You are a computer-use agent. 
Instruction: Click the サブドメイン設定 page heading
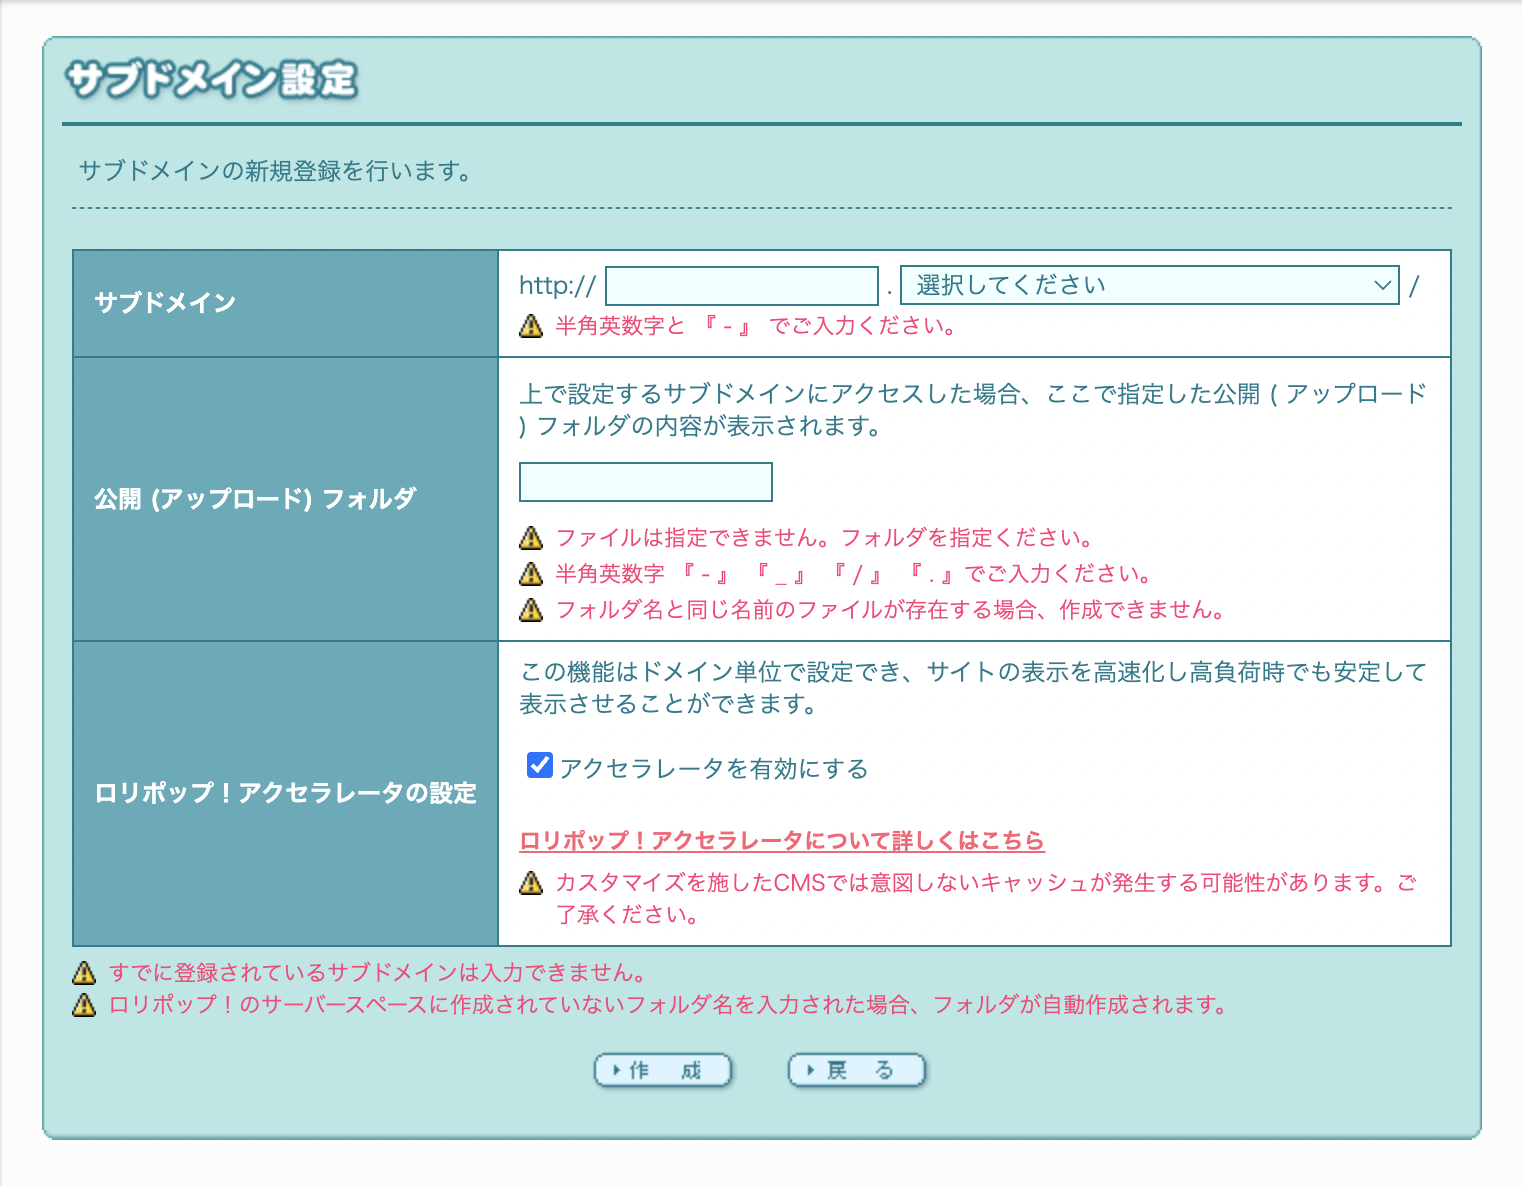(211, 79)
